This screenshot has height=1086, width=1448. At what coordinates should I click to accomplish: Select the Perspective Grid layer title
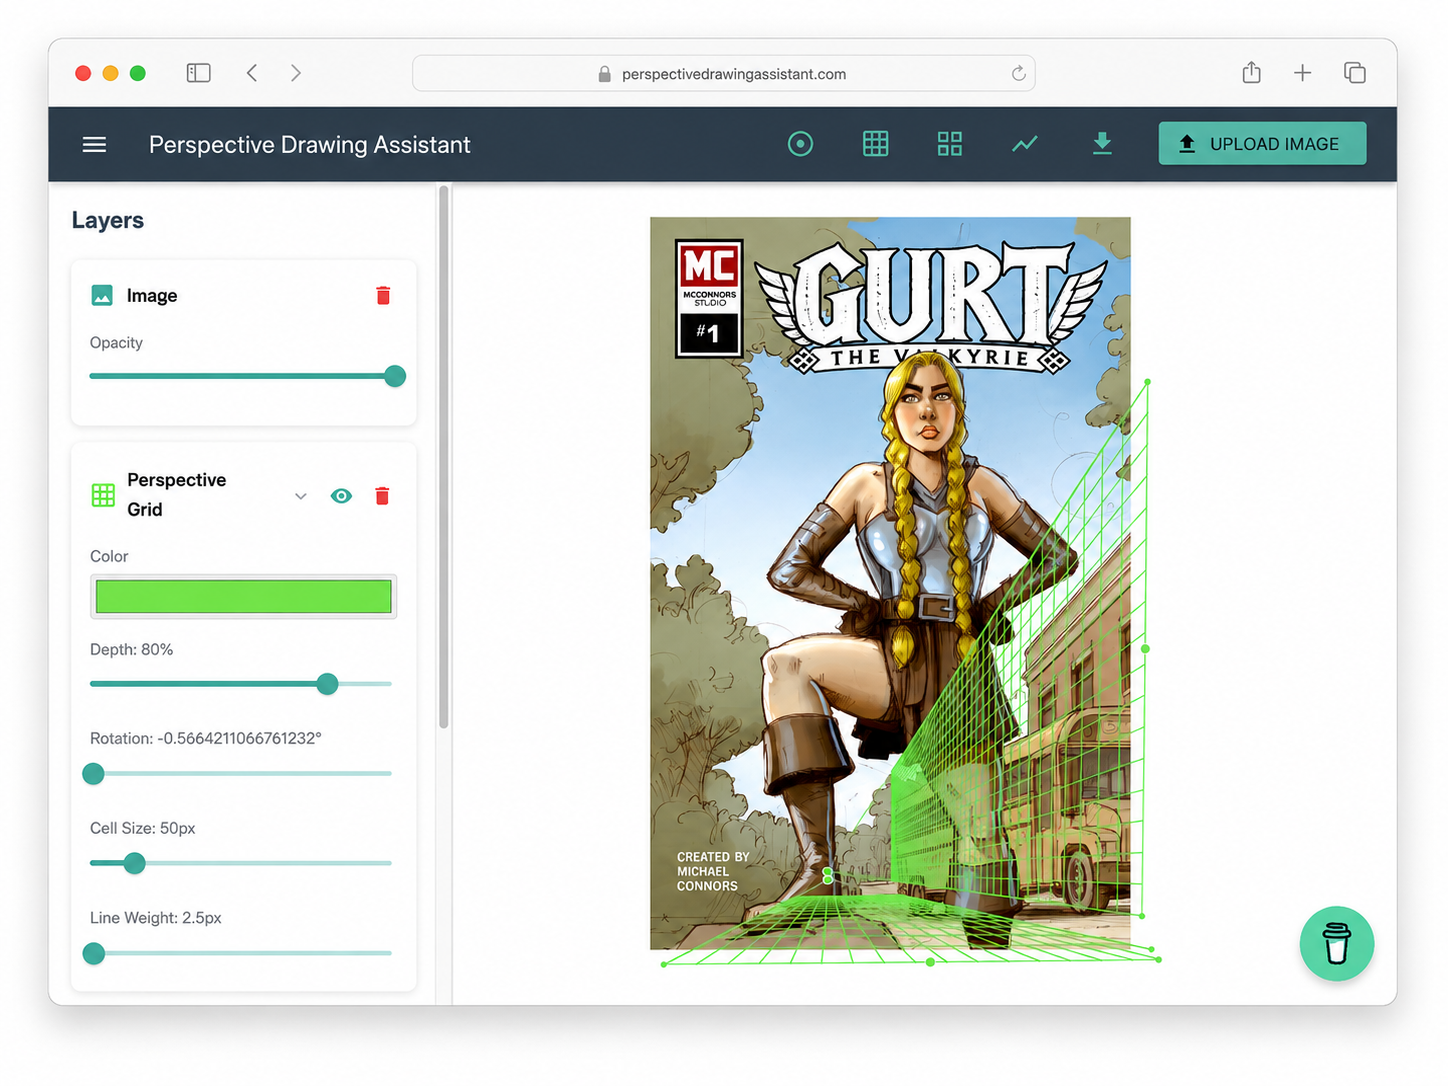176,495
